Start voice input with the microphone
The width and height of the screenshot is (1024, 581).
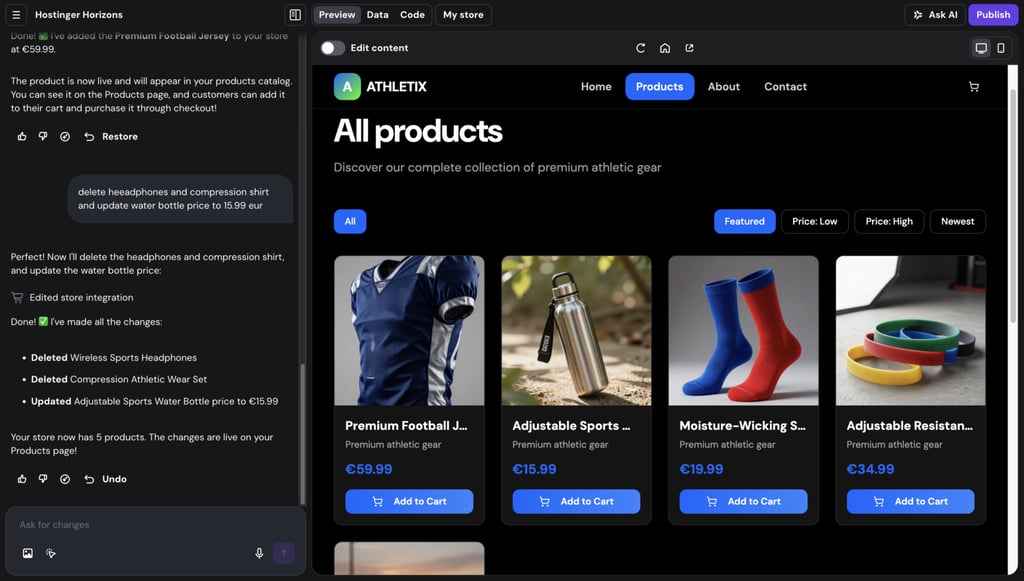pyautogui.click(x=259, y=553)
